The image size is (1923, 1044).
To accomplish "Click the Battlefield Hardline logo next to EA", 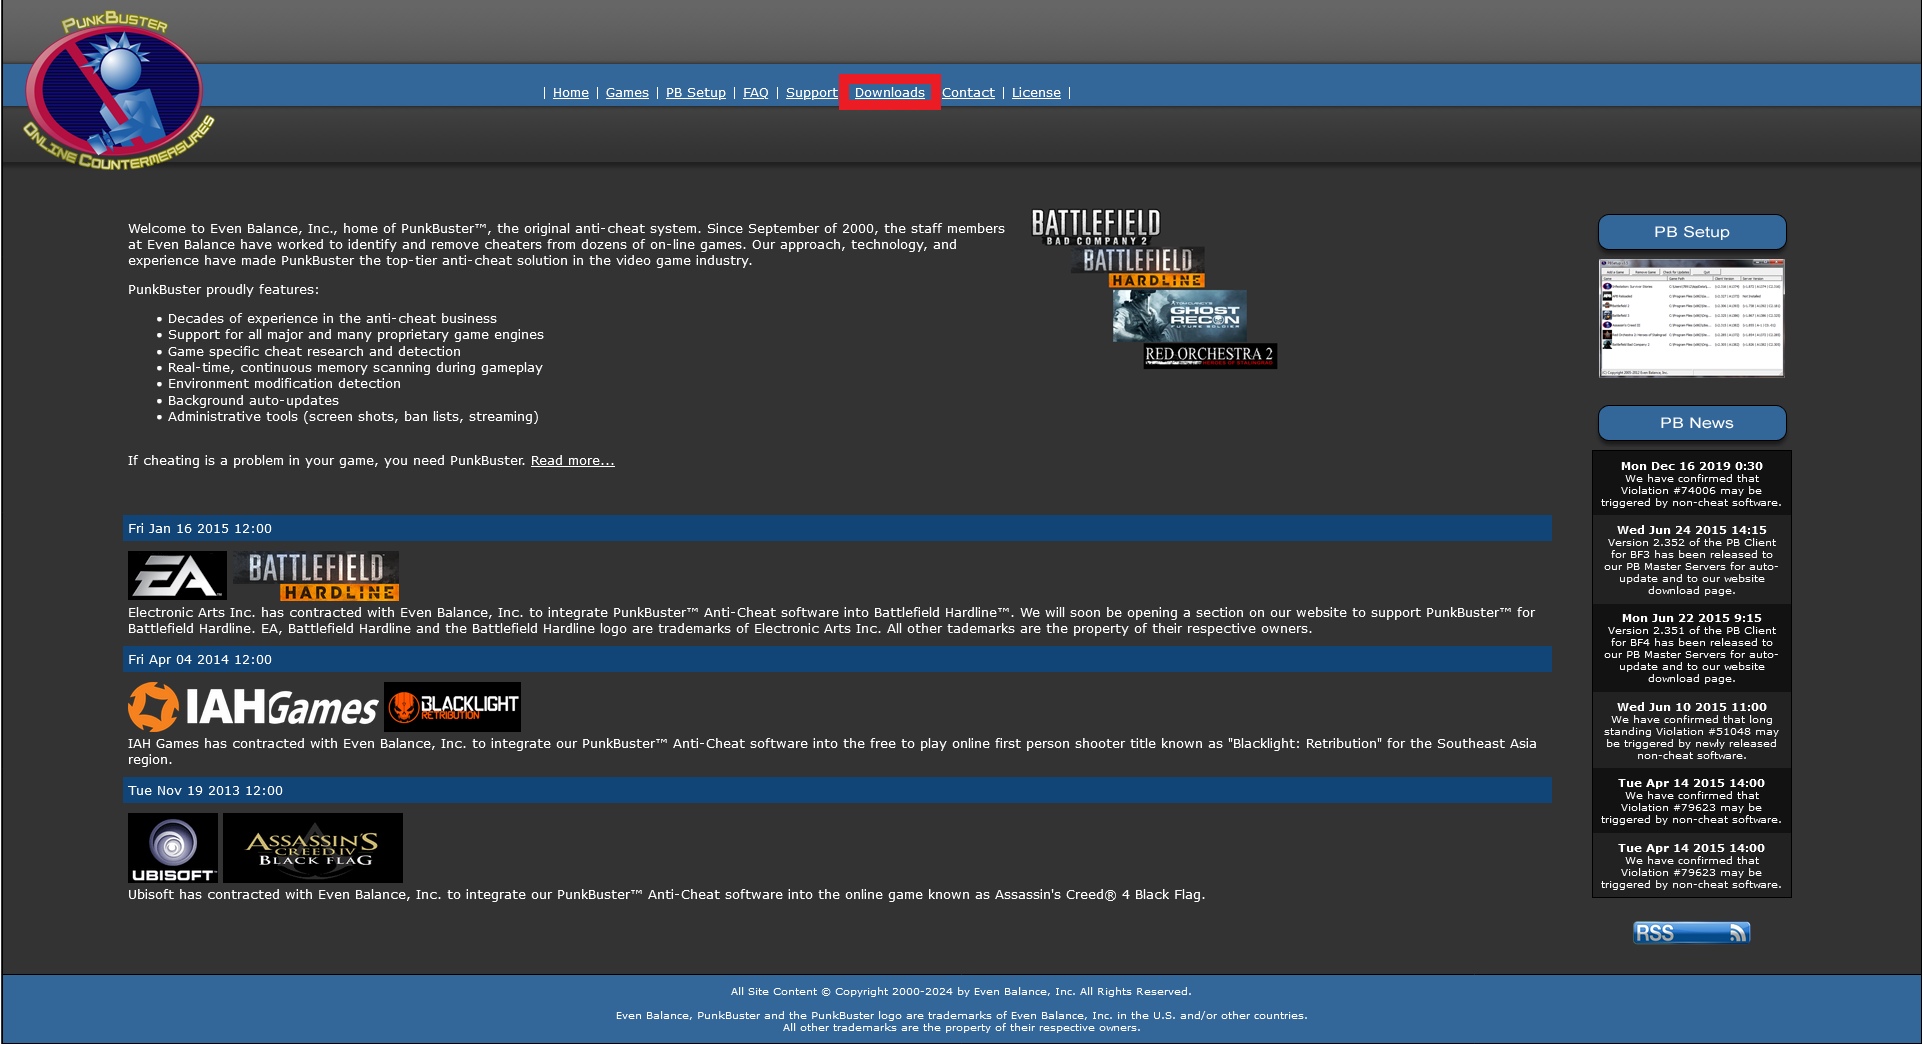I will 316,576.
